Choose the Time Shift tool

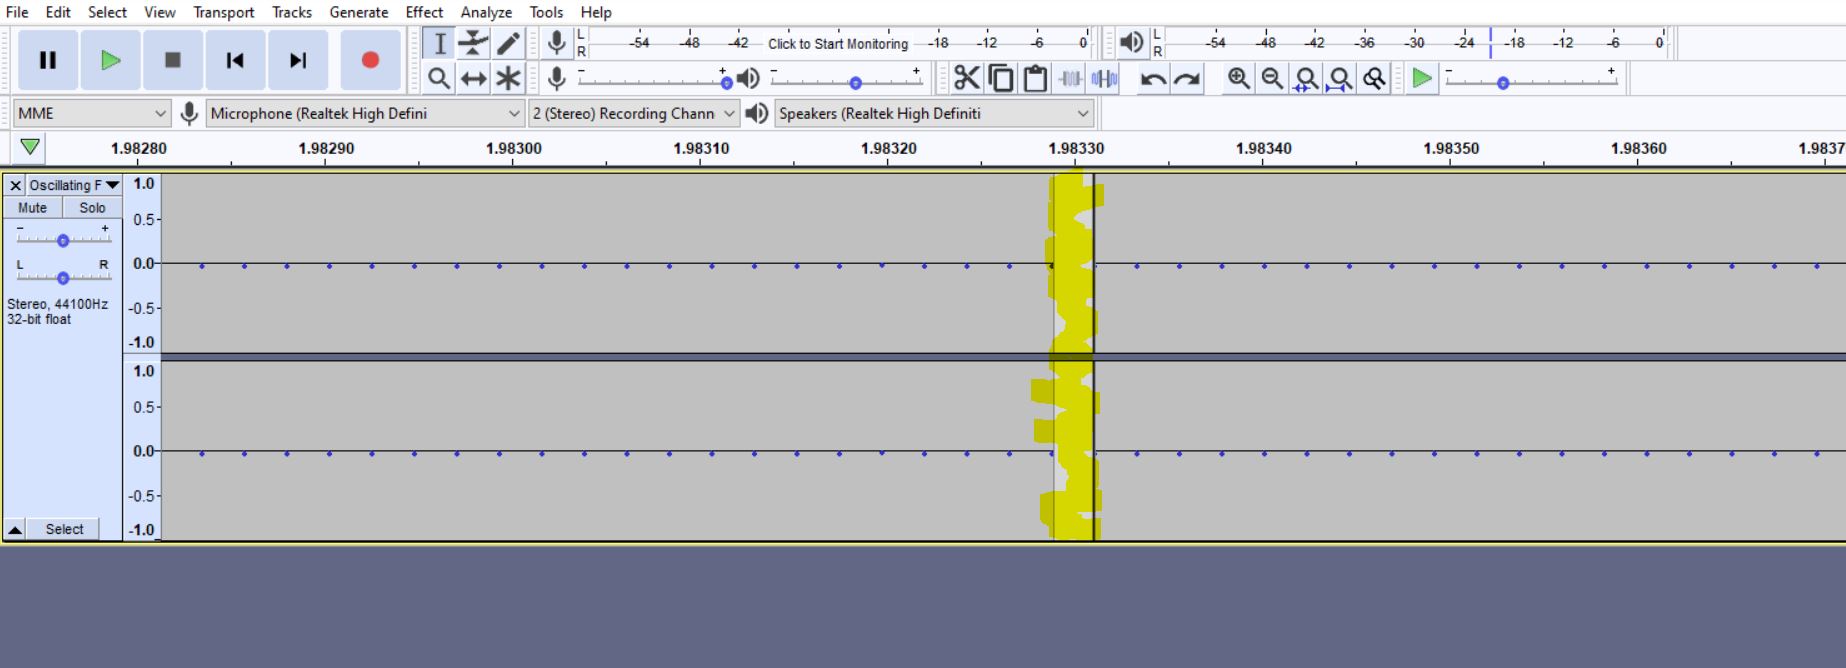(x=473, y=78)
